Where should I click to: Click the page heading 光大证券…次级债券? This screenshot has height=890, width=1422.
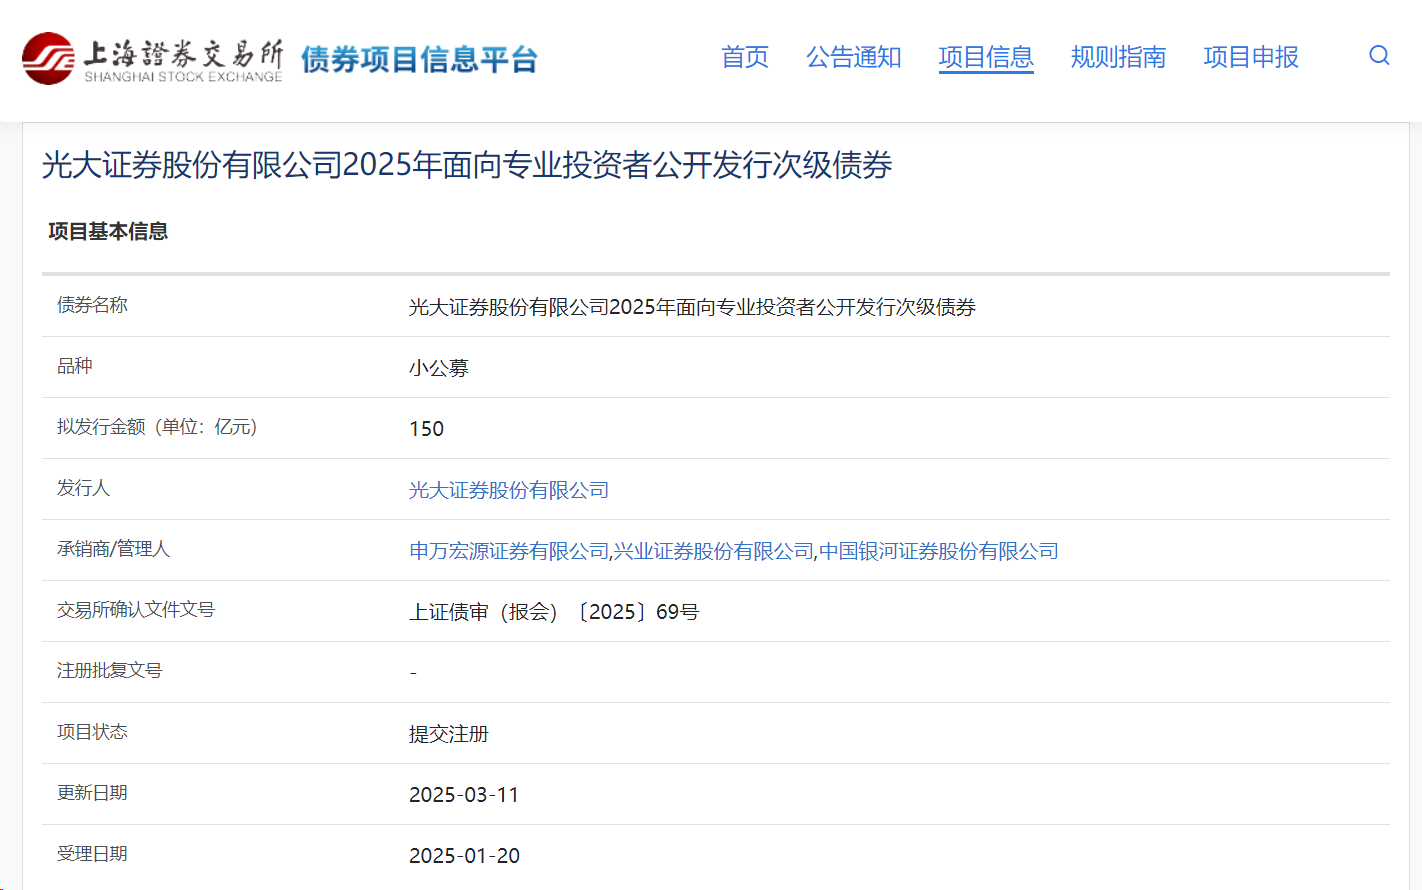click(467, 165)
